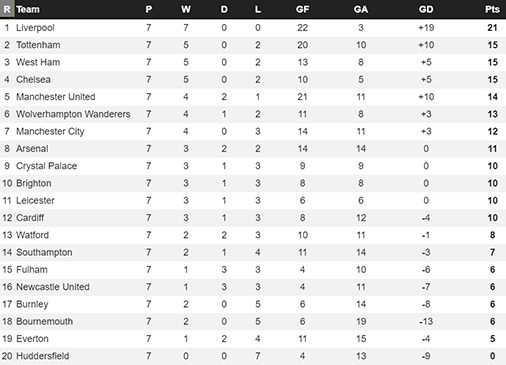Sort by the Team column header
The height and width of the screenshot is (365, 506).
pyautogui.click(x=28, y=9)
